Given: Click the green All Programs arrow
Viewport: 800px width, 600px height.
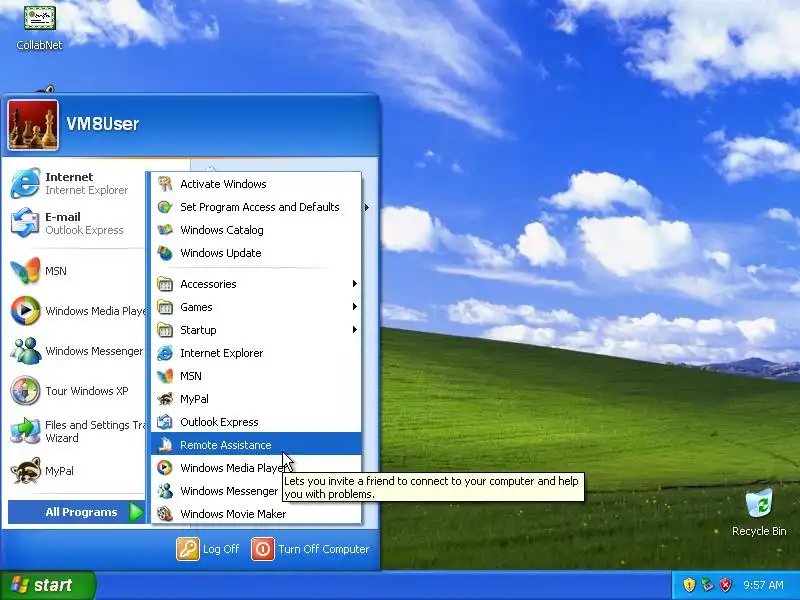Looking at the screenshot, I should pos(136,512).
